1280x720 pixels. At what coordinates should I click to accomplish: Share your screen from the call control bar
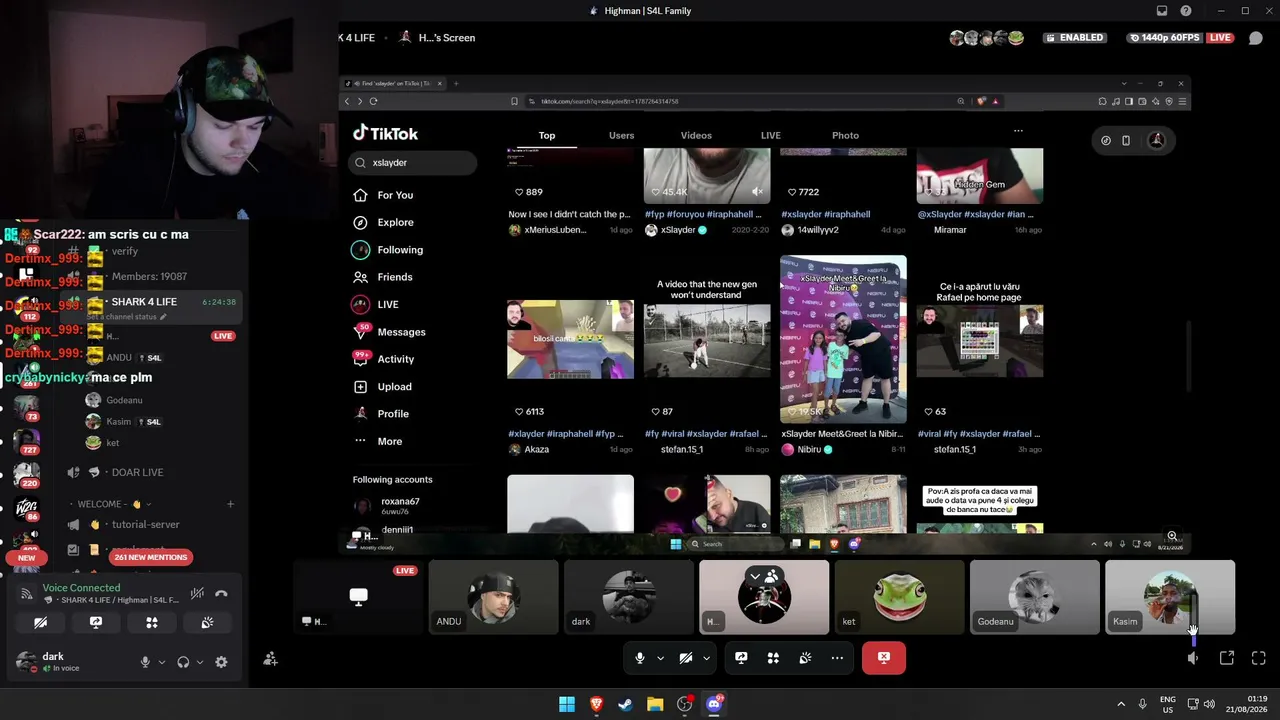[x=741, y=658]
